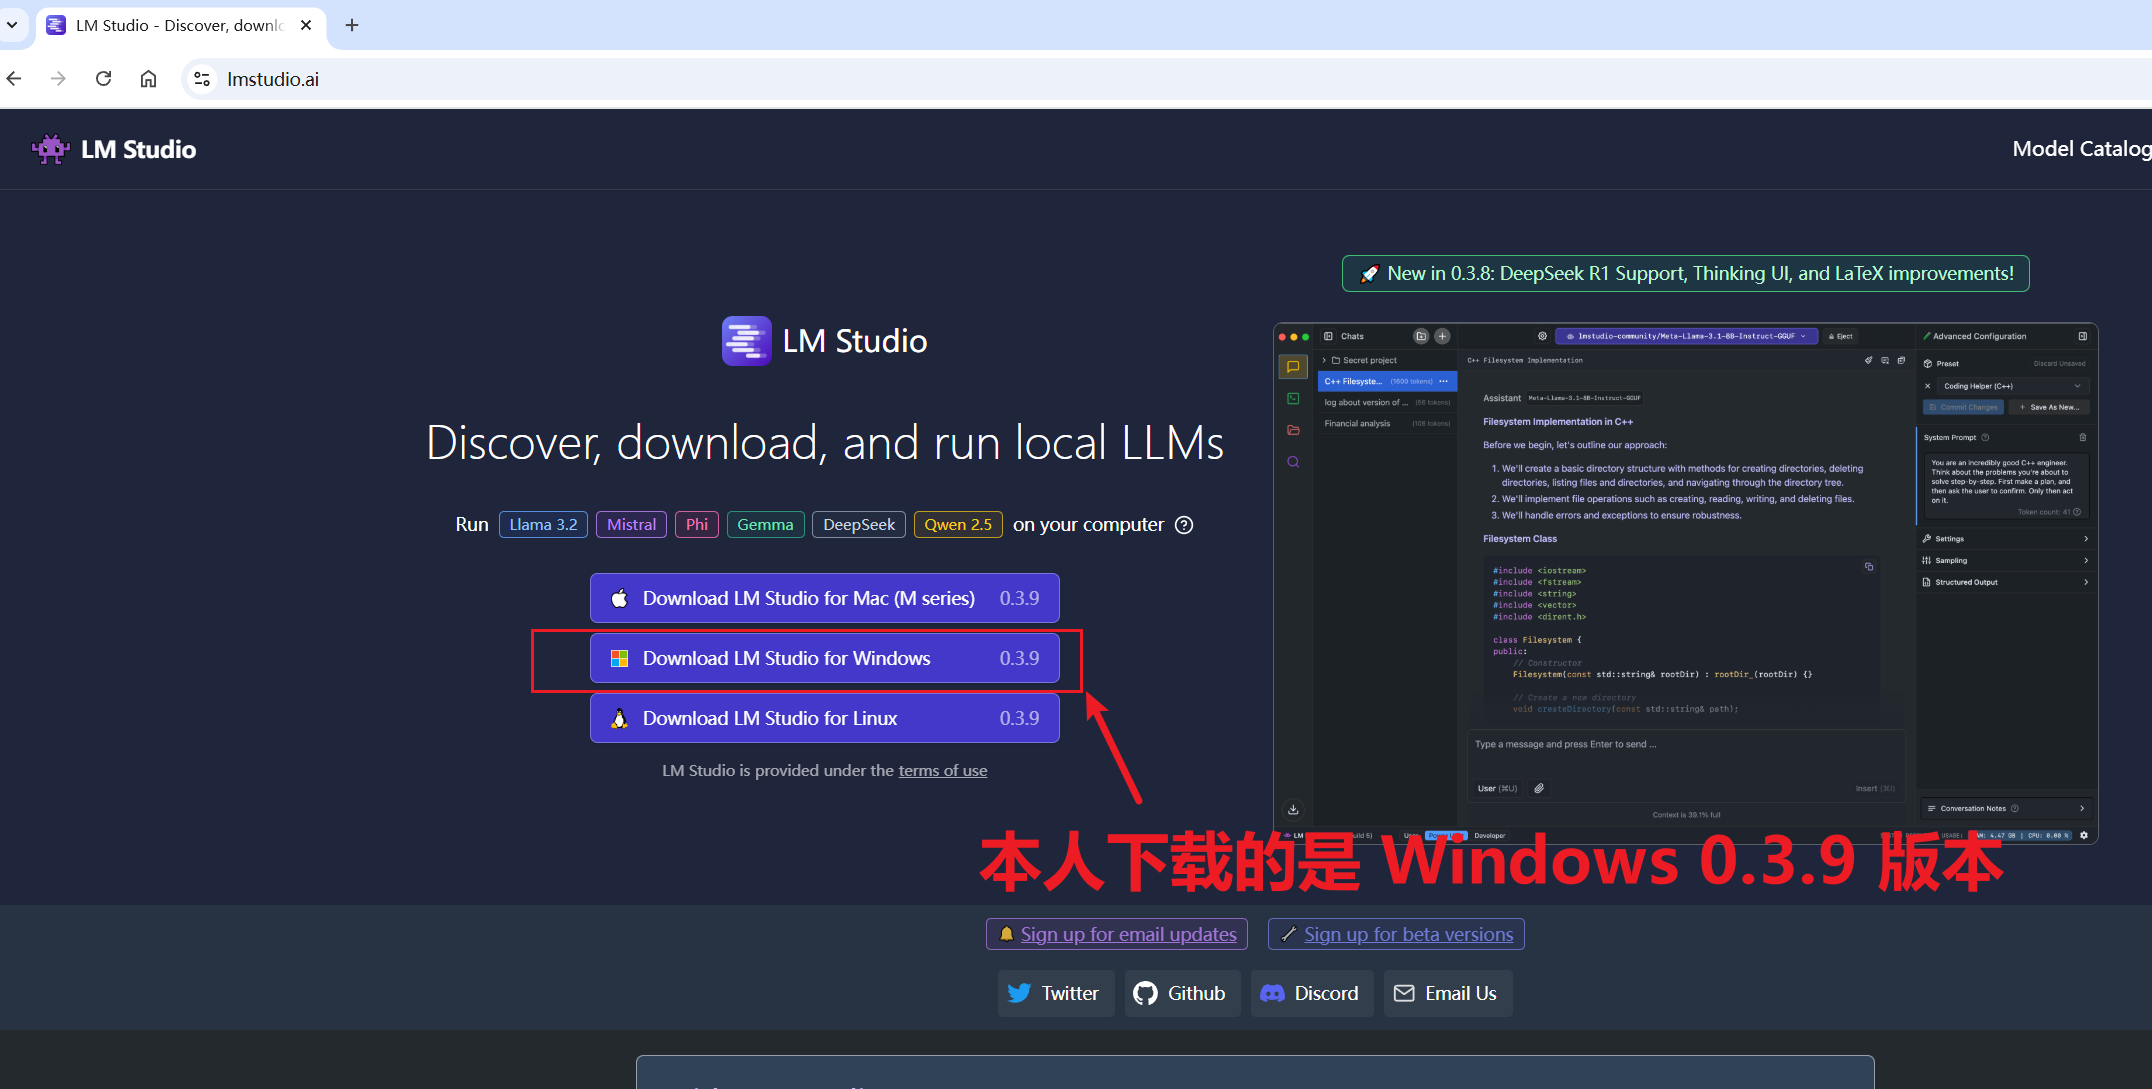This screenshot has height=1089, width=2152.
Task: Click the LM Studio header logo
Action: point(114,149)
